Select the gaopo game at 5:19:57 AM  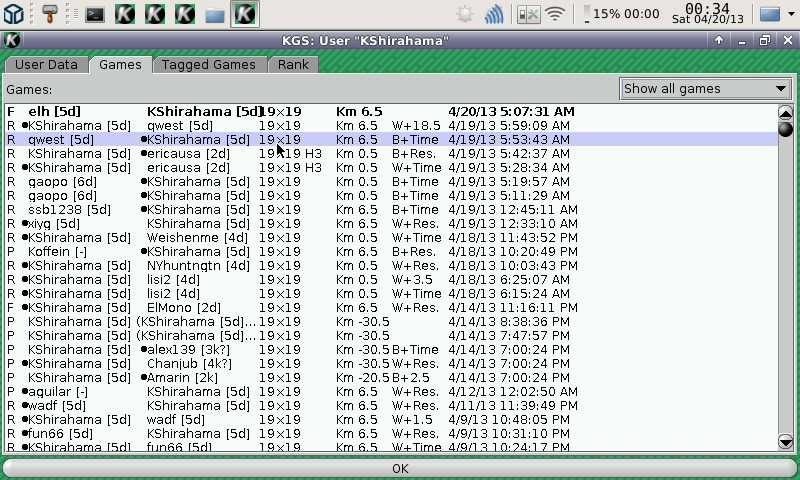[391, 182]
